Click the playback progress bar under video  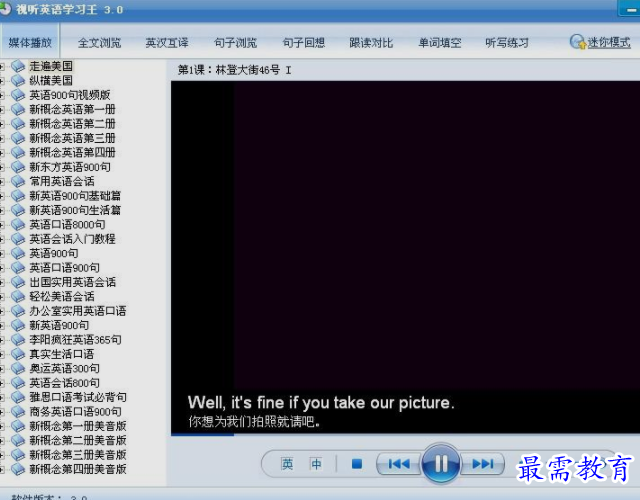(405, 434)
